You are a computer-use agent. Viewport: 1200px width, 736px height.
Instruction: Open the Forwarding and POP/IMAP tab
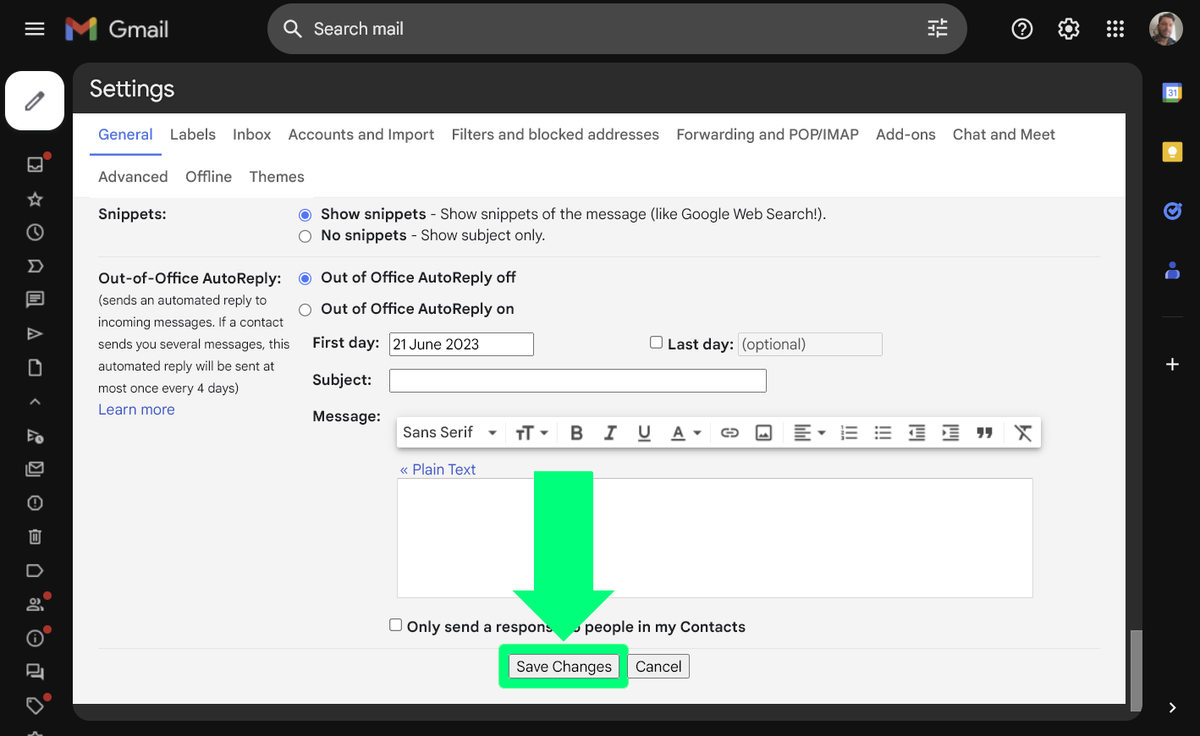coord(766,134)
